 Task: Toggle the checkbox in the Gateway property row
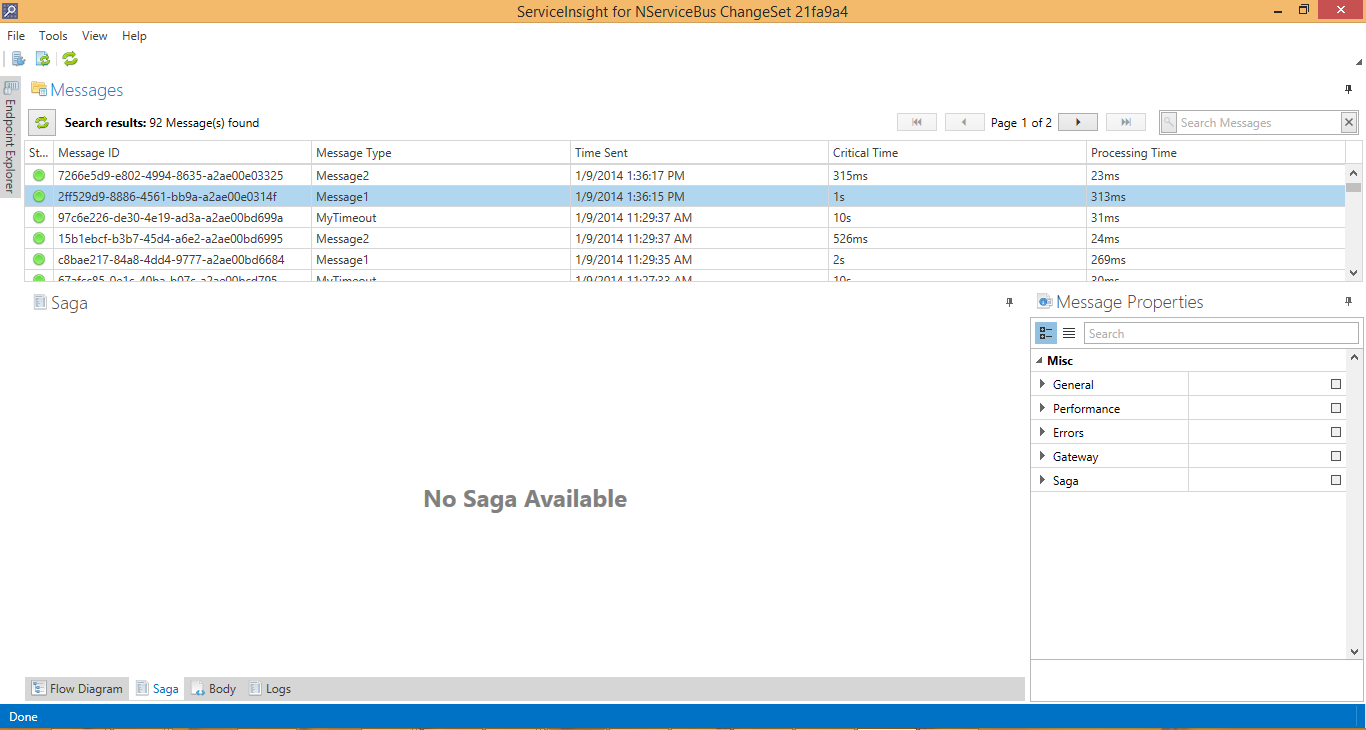click(1336, 456)
